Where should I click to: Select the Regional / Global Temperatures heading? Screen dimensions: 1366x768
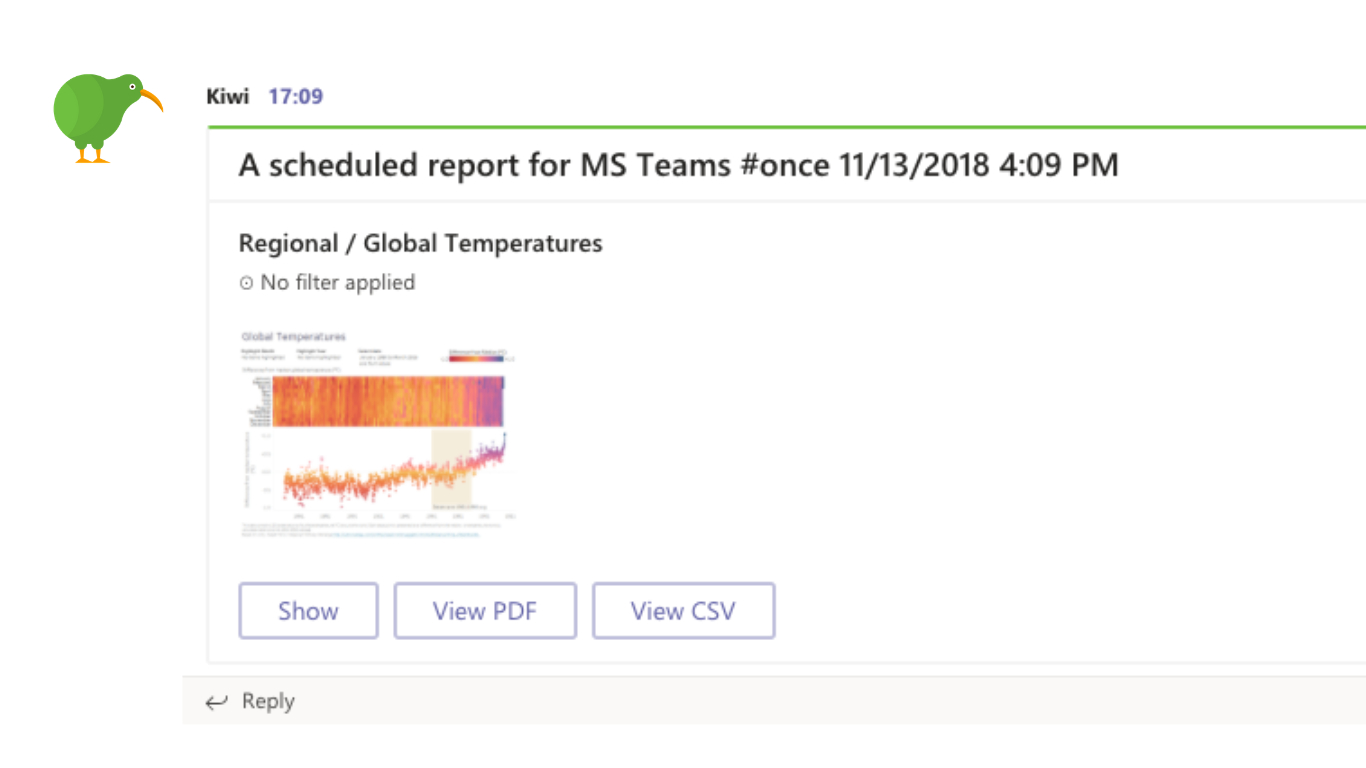(420, 243)
